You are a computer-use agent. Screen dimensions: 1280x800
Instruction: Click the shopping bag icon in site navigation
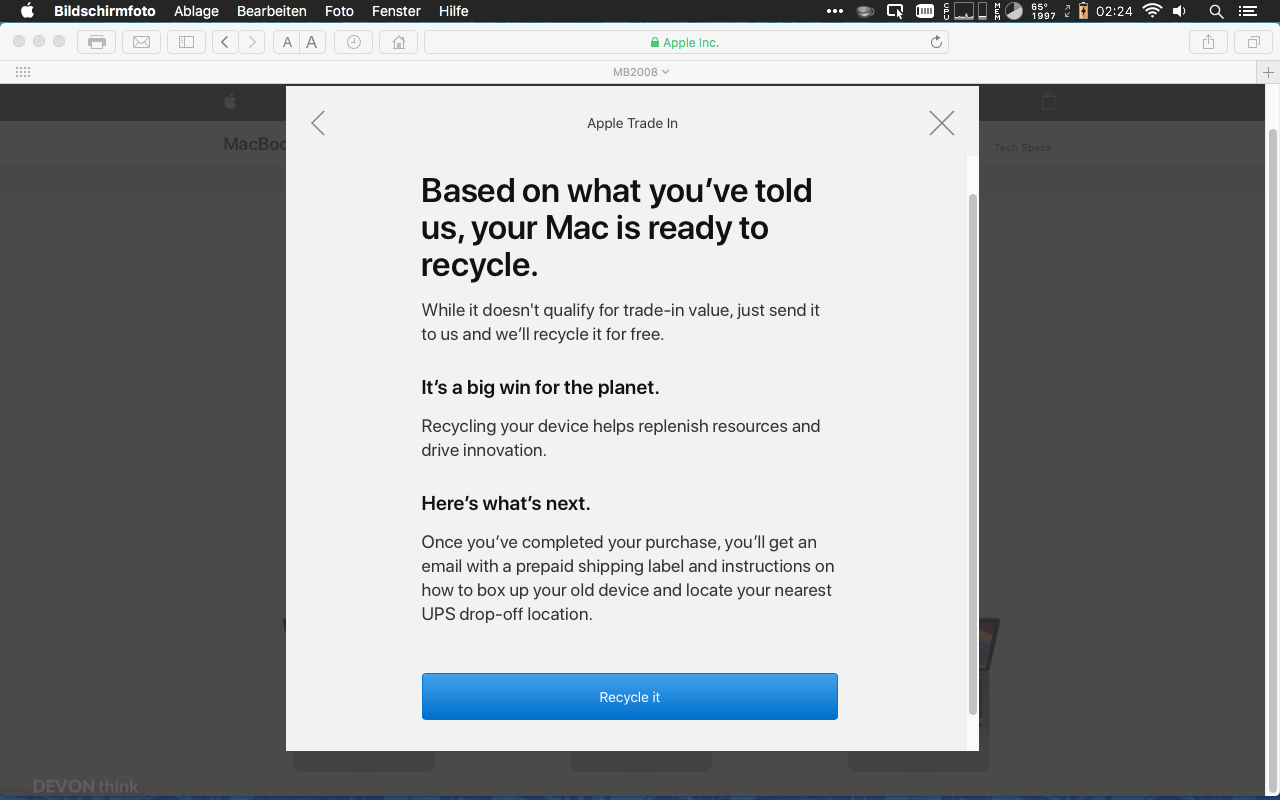click(1048, 101)
